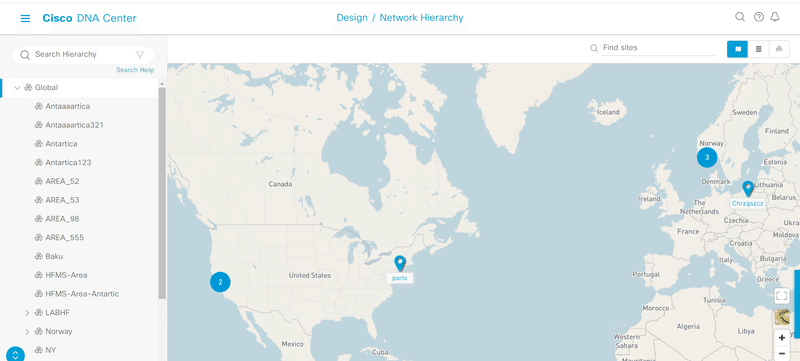Open the help question mark icon
800x361 pixels.
[759, 17]
